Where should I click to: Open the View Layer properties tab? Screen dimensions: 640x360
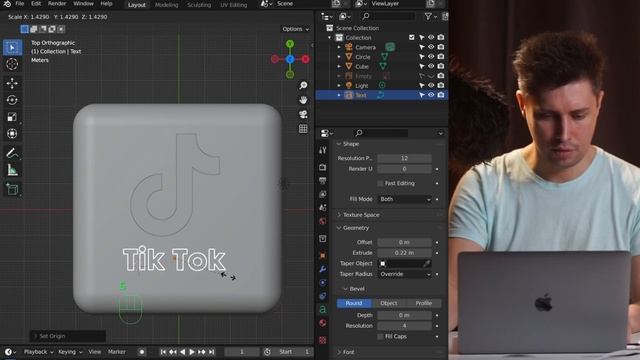(x=322, y=194)
